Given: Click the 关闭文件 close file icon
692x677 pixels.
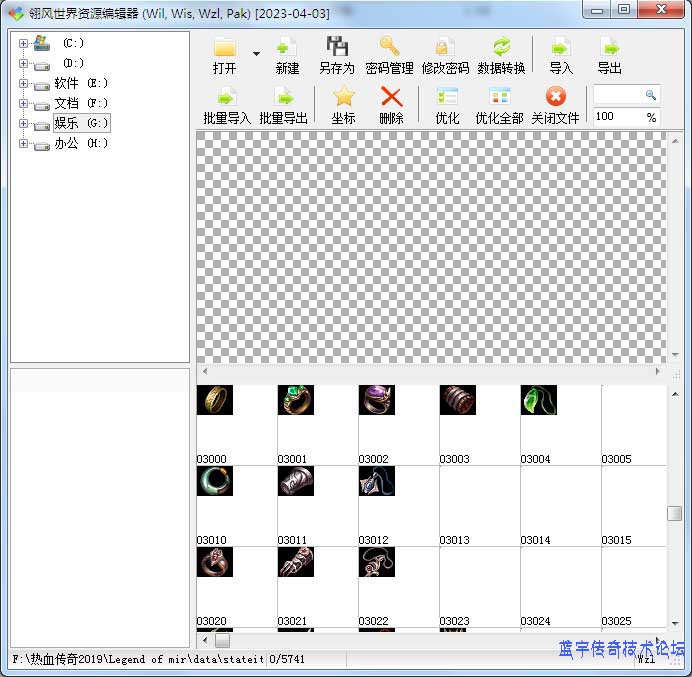Looking at the screenshot, I should tap(555, 97).
